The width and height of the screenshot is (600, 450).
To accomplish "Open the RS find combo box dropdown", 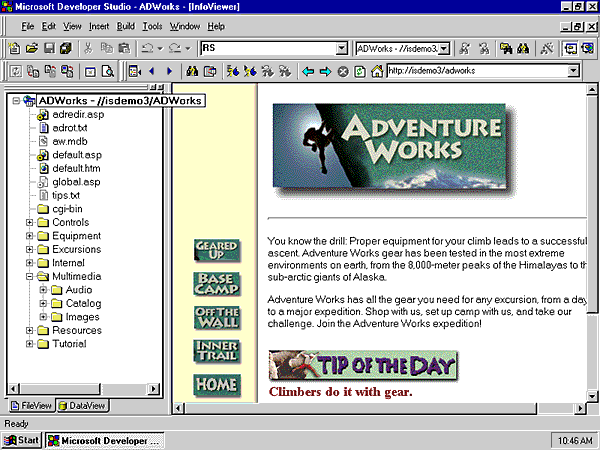I will (x=342, y=48).
